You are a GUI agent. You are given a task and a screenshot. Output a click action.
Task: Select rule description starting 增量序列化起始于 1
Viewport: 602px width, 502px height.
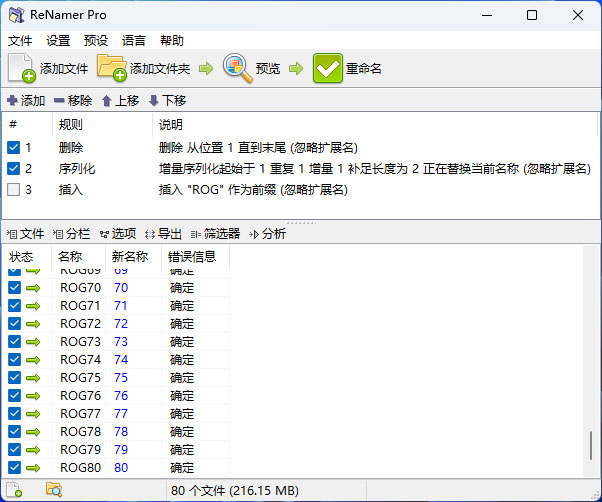point(375,168)
